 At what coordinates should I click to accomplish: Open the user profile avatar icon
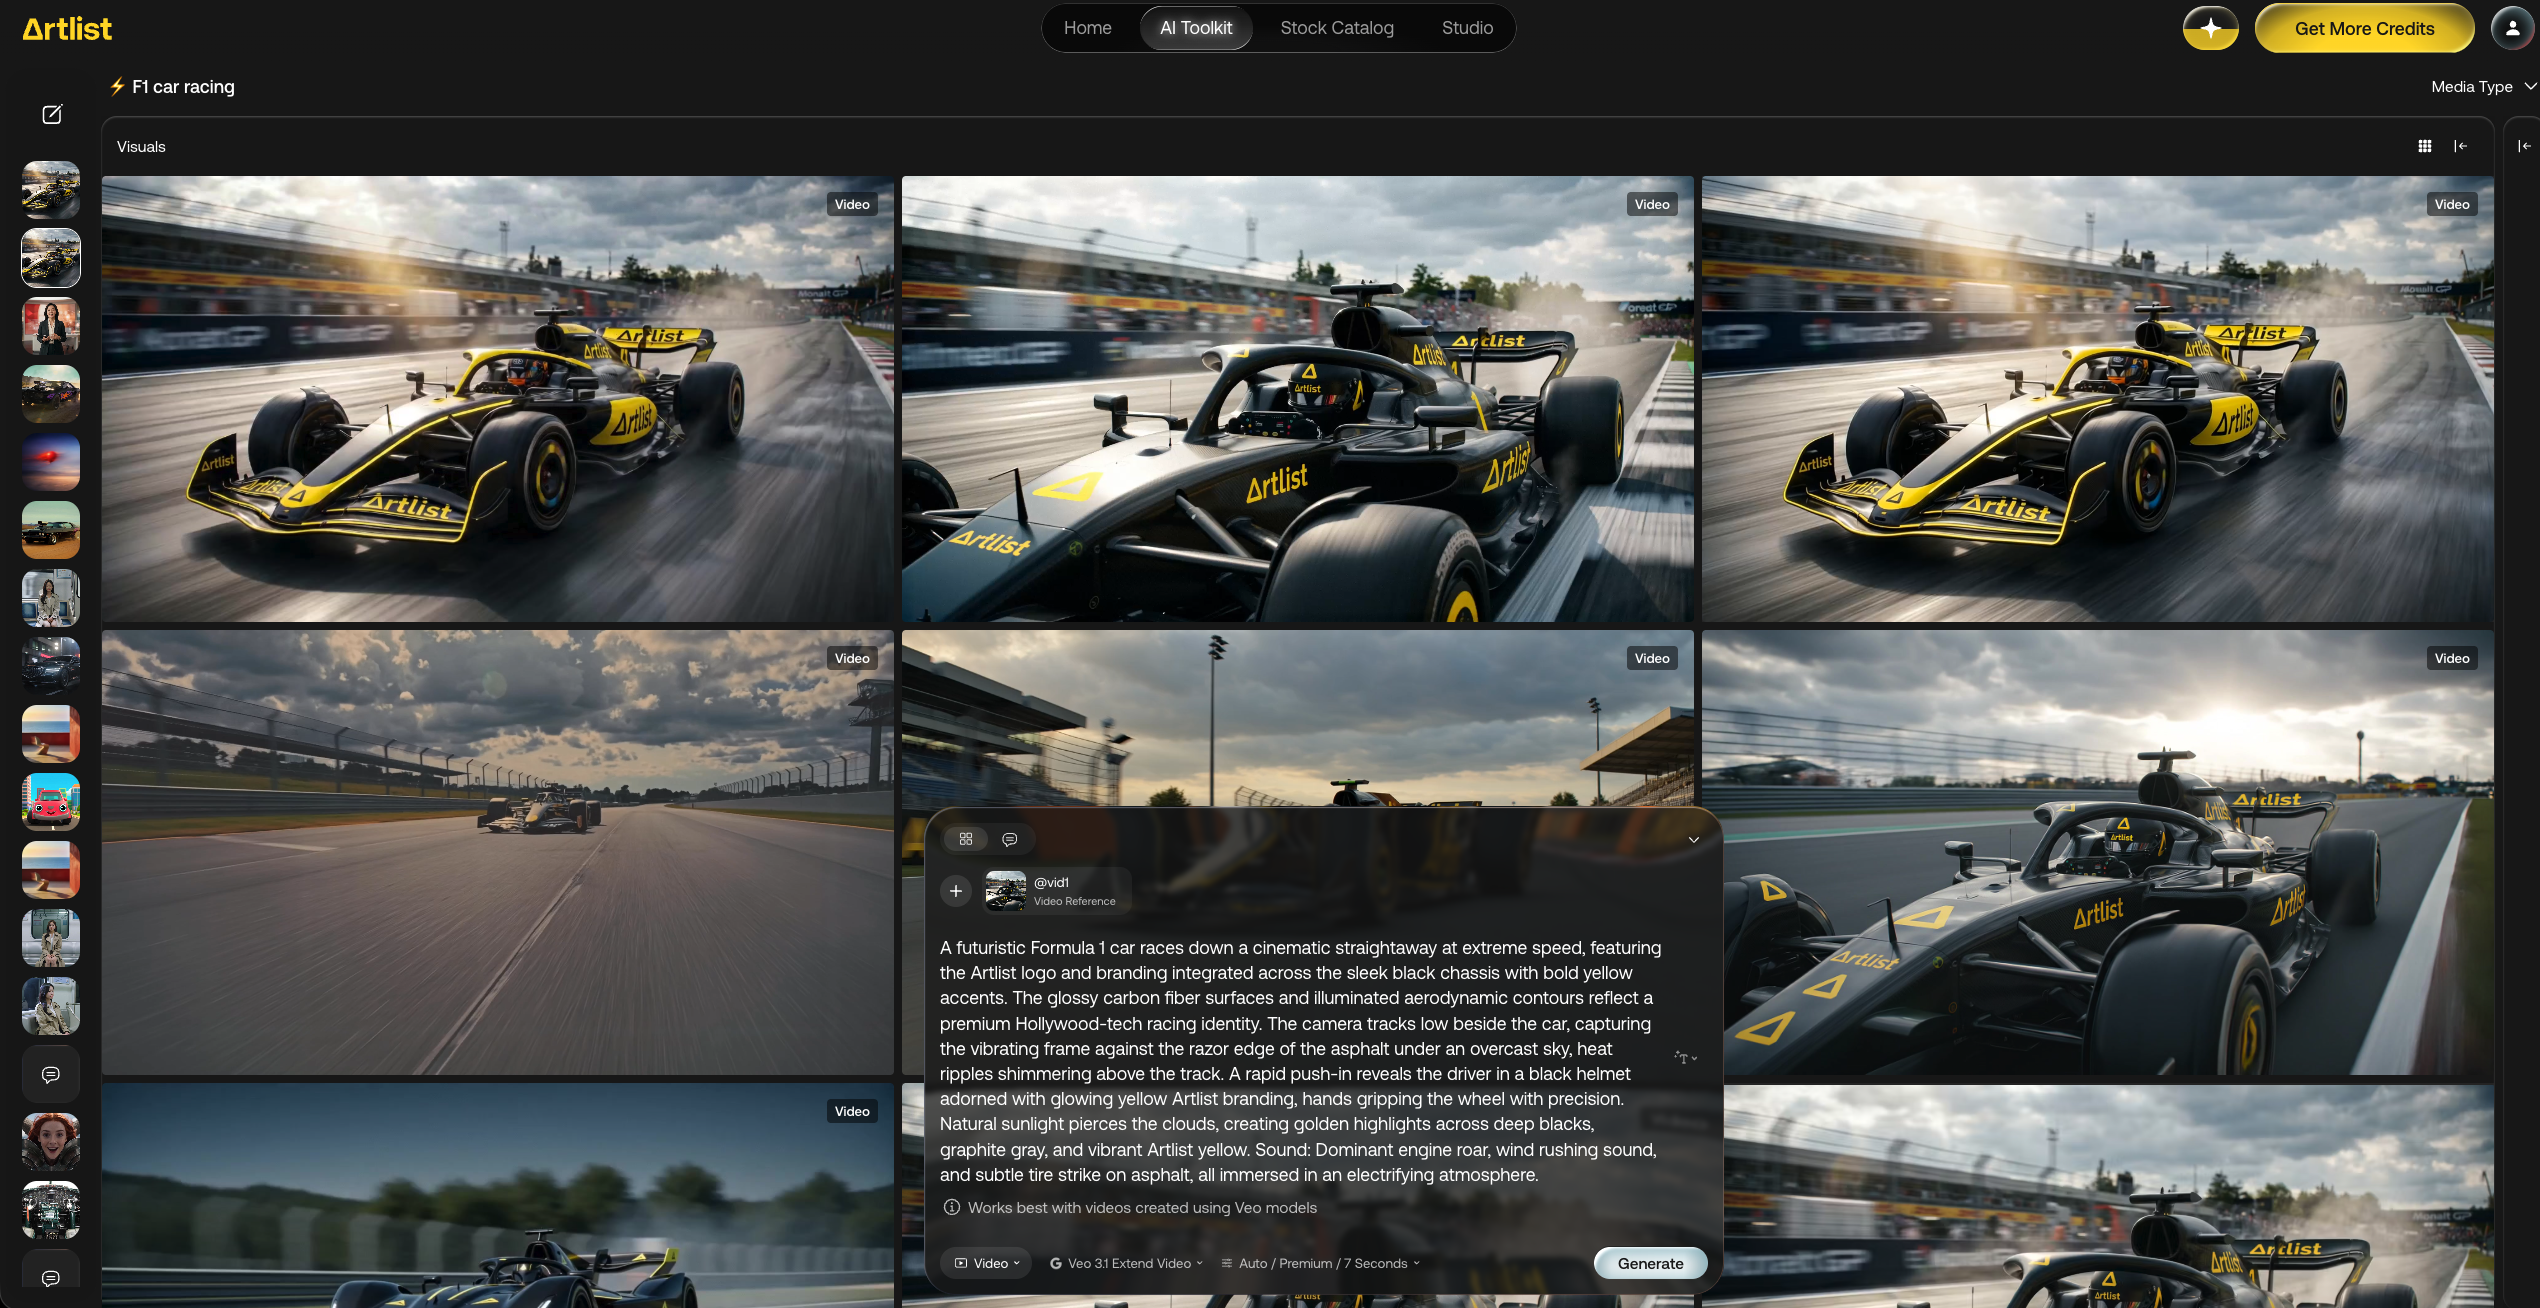click(2512, 28)
